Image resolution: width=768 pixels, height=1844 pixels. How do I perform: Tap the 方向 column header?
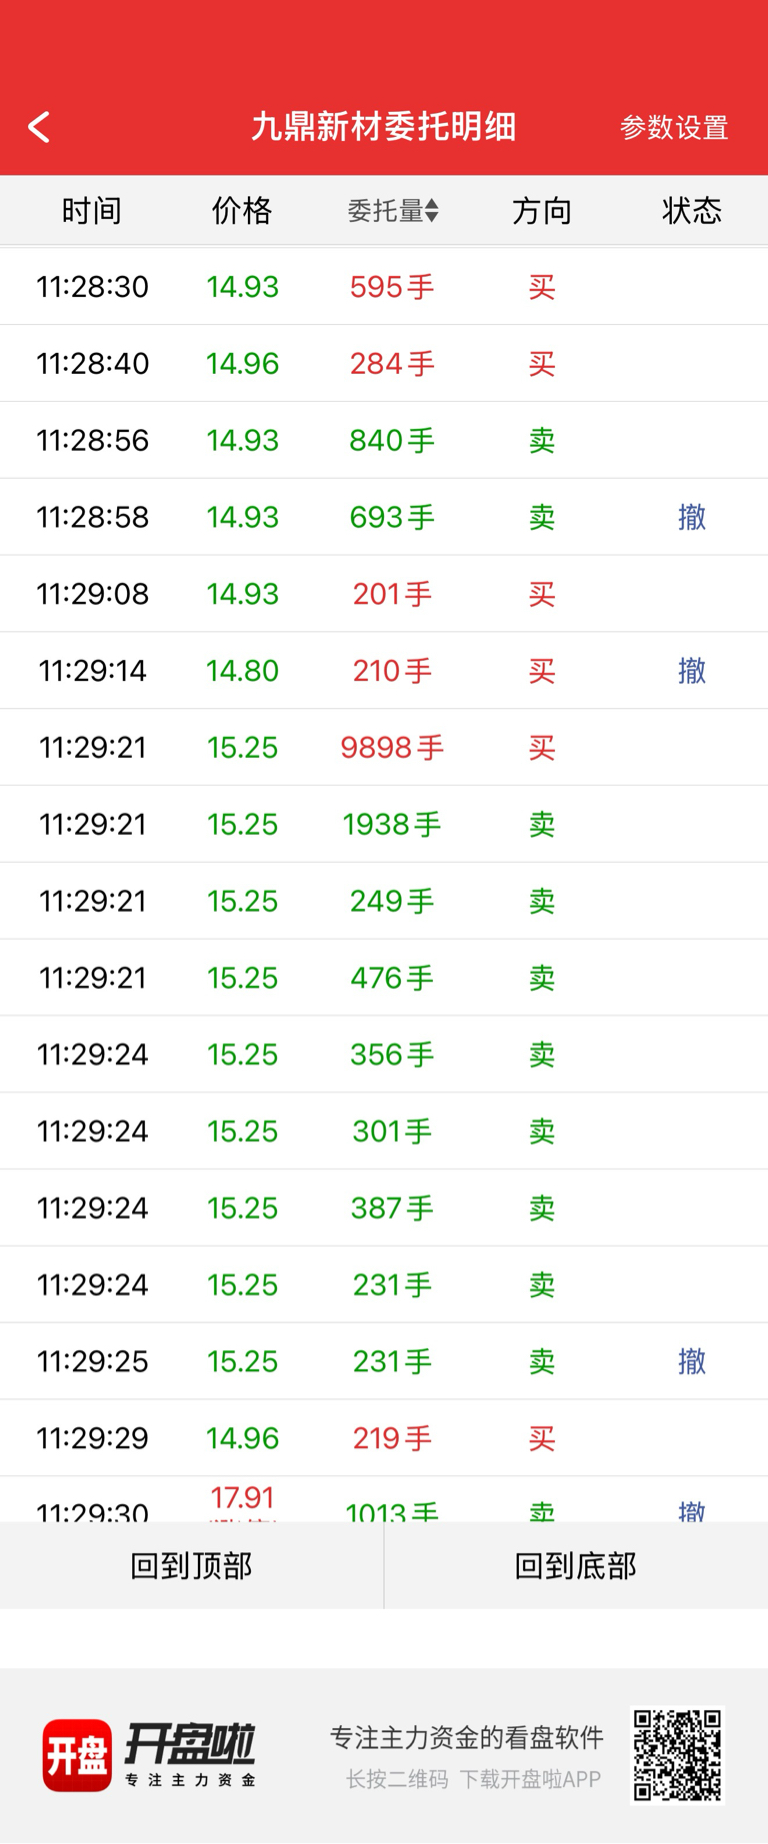pos(542,211)
